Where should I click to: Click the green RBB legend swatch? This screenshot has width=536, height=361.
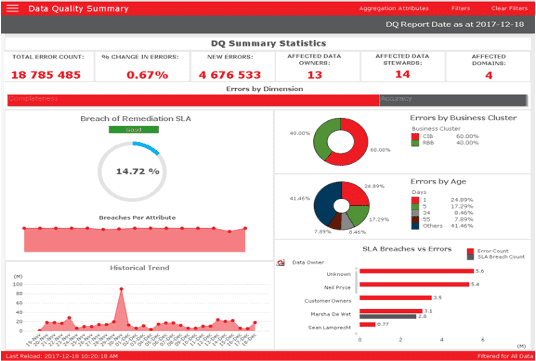click(x=415, y=143)
